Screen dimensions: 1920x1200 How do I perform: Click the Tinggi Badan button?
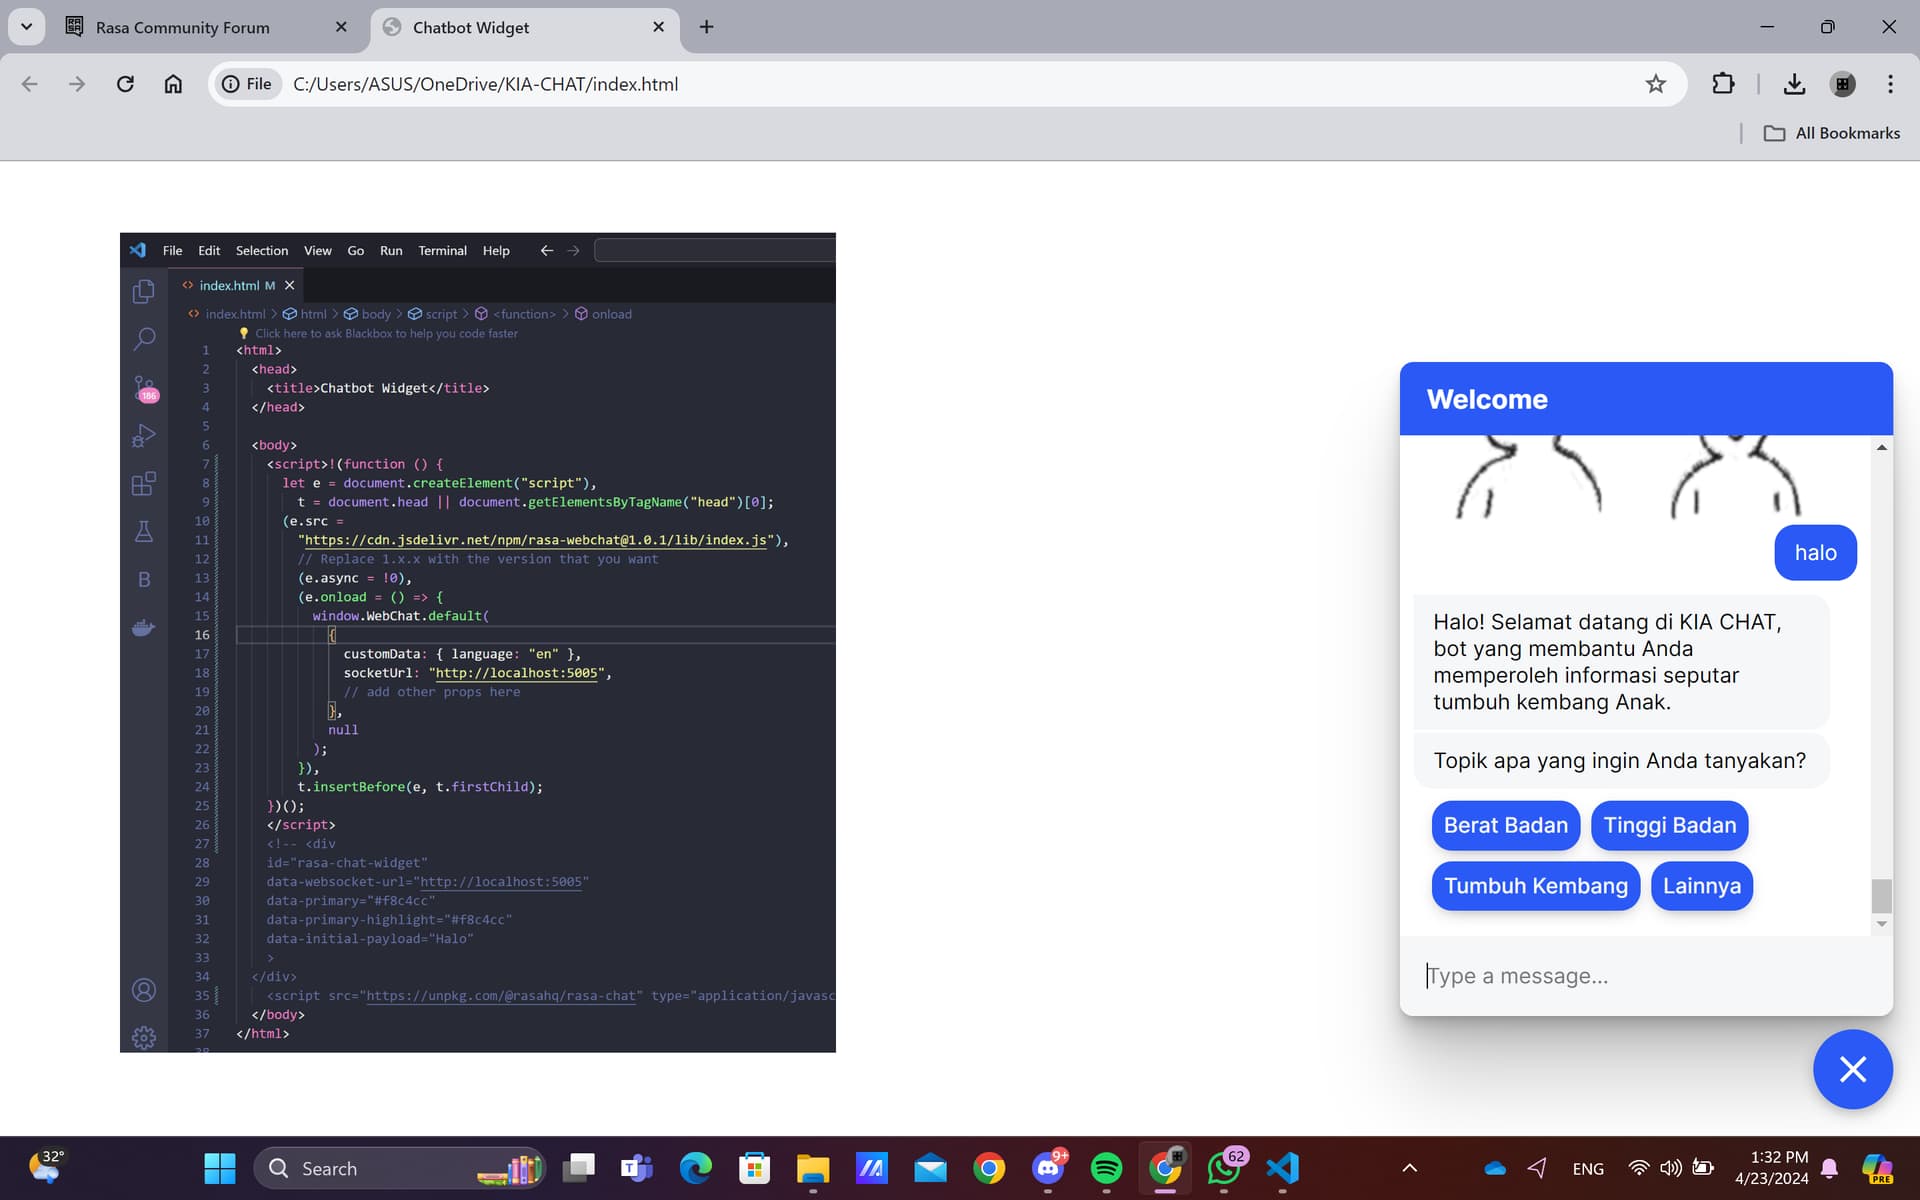click(x=1669, y=825)
